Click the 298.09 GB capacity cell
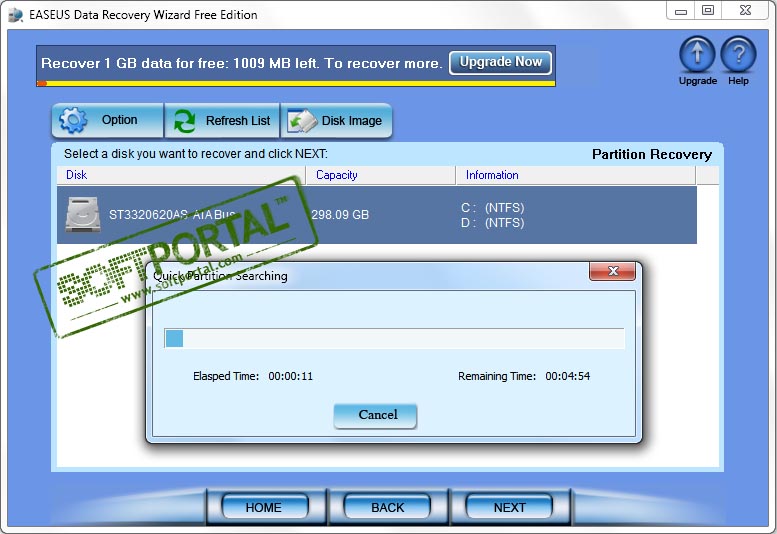The width and height of the screenshot is (777, 534). pos(340,214)
